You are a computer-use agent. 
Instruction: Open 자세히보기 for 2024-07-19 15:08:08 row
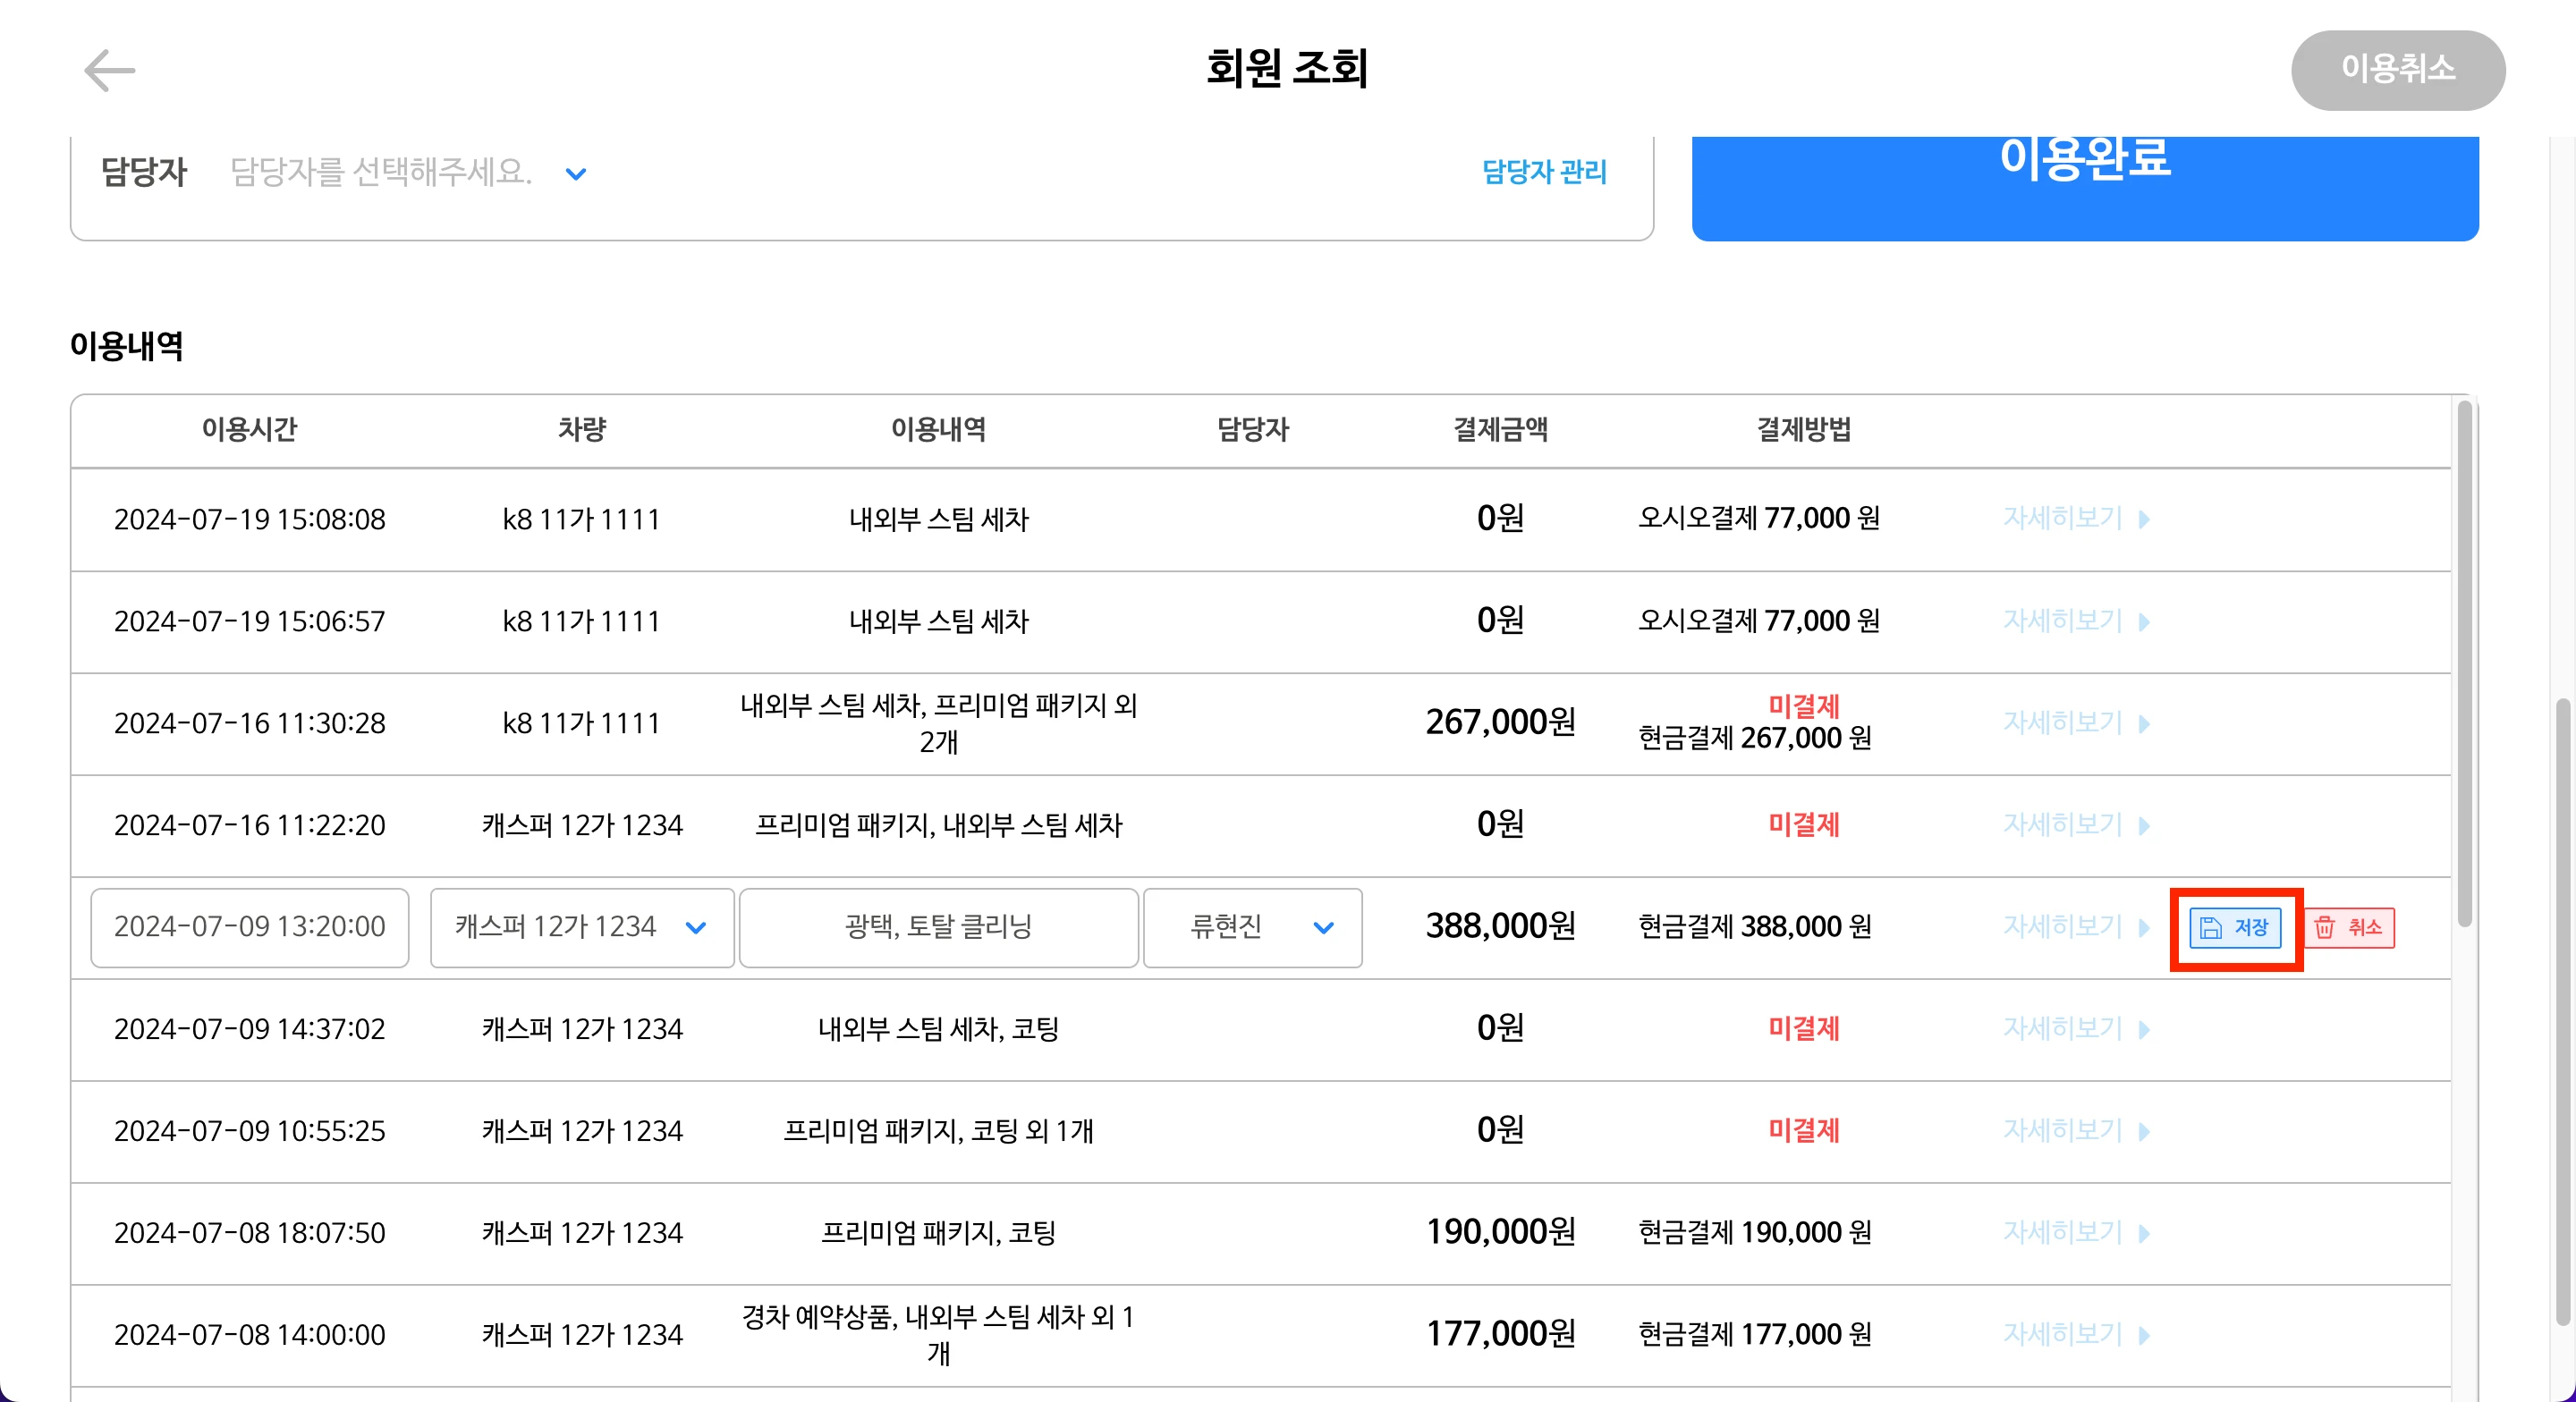pyautogui.click(x=2076, y=518)
